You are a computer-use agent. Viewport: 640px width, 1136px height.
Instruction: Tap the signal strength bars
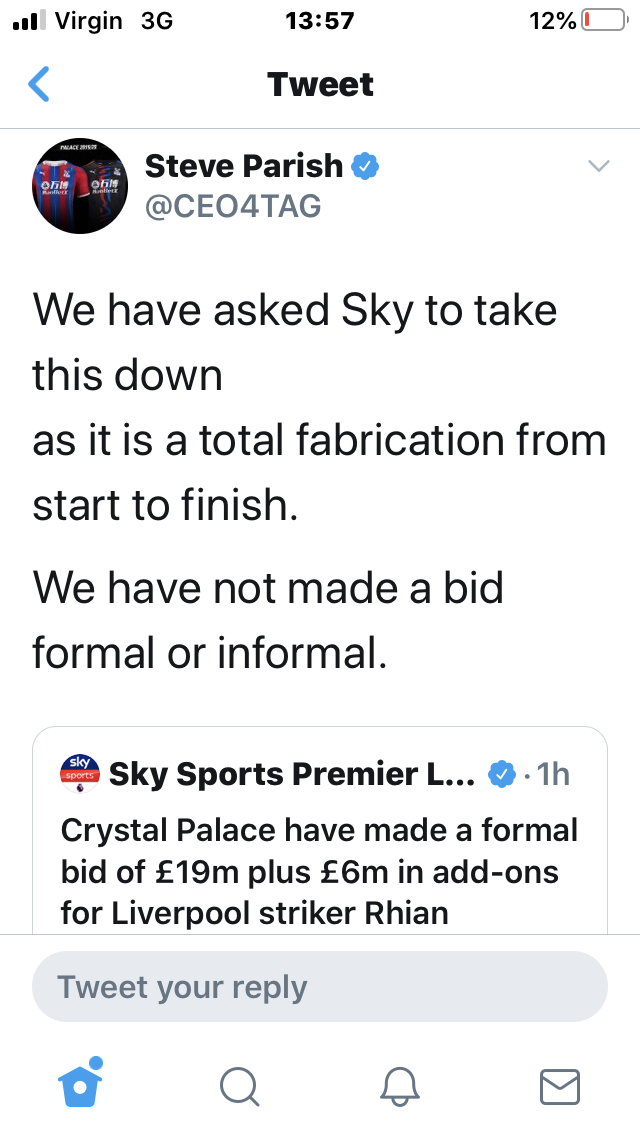30,20
